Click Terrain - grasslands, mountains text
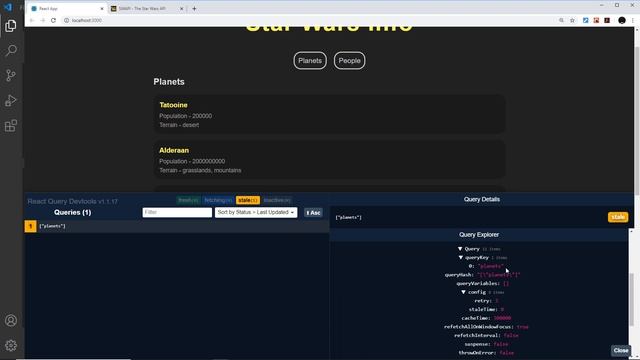Viewport: 640px width, 360px height. 200,171
